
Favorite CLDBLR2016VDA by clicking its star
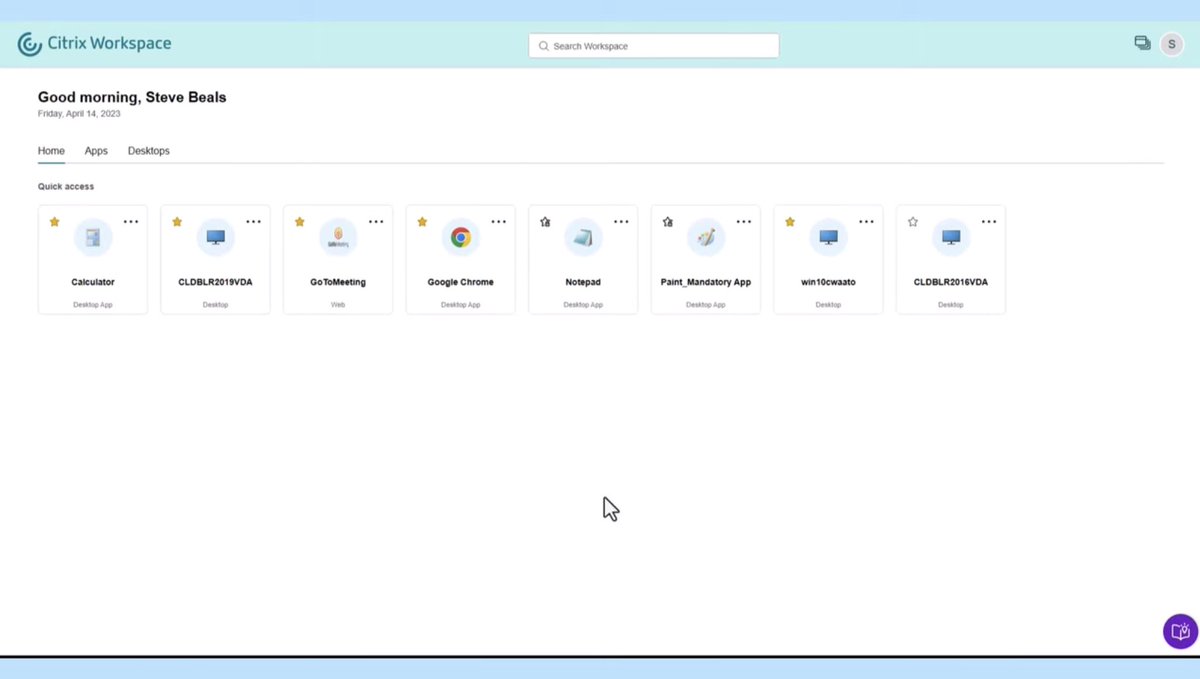[912, 221]
